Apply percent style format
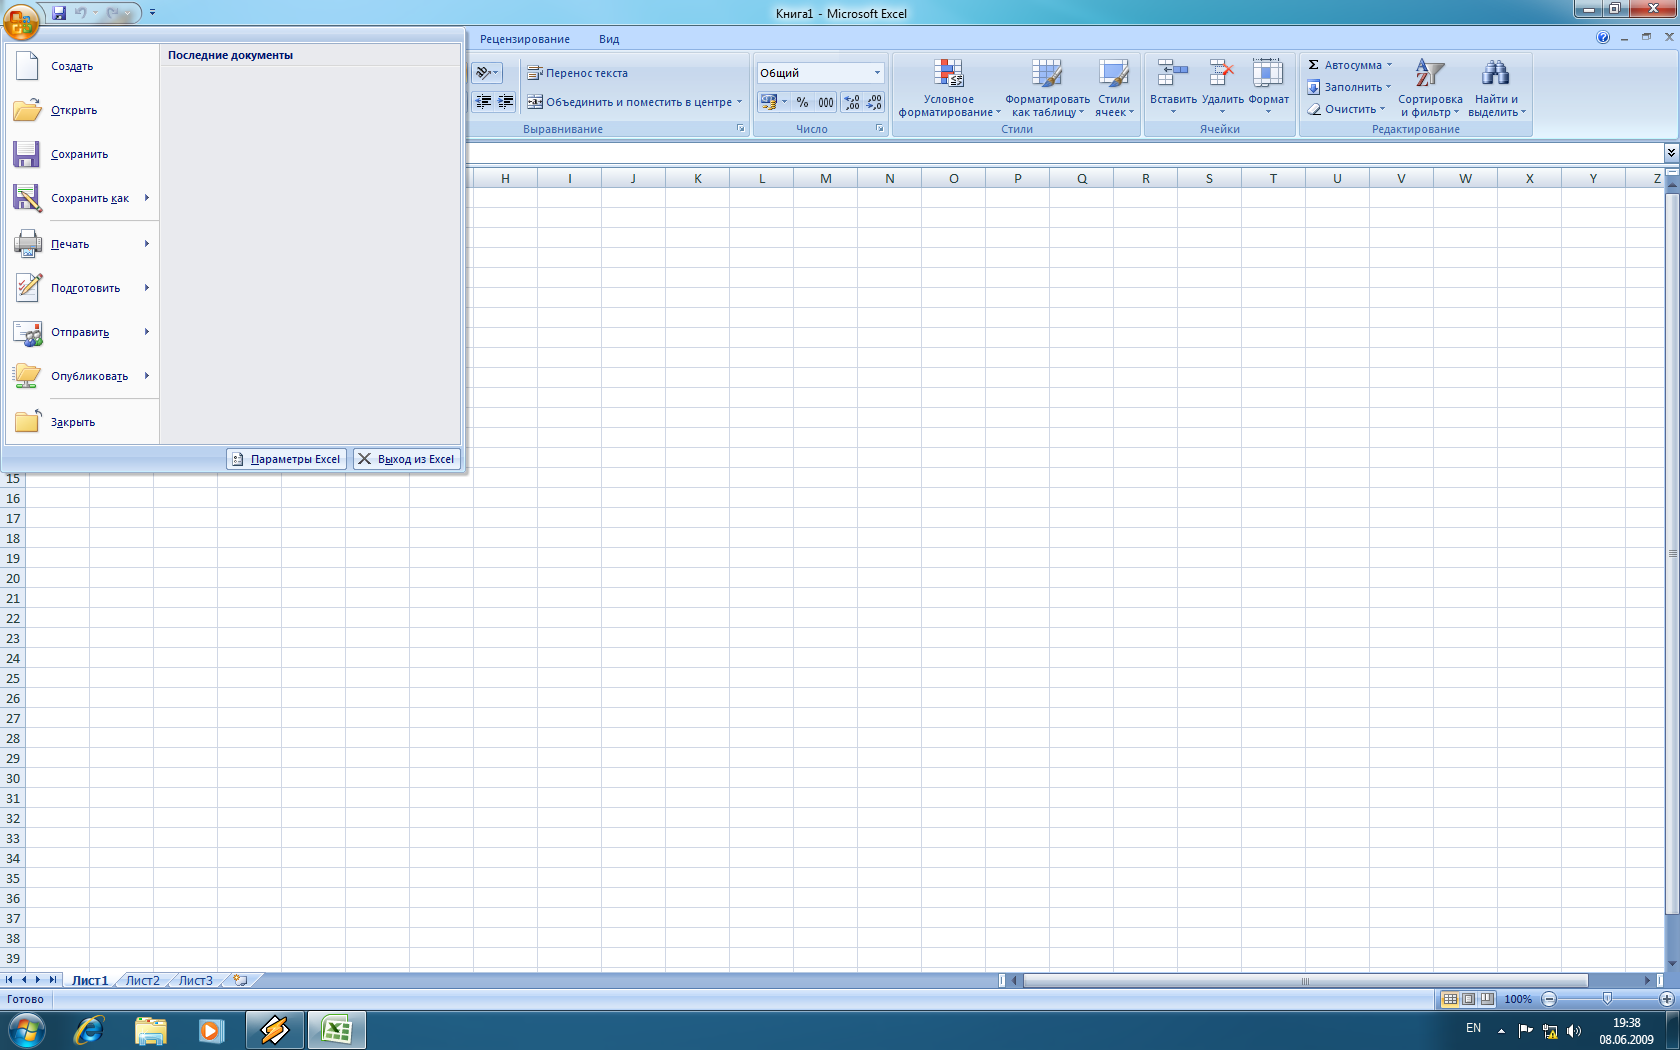Viewport: 1680px width, 1050px height. (x=802, y=102)
